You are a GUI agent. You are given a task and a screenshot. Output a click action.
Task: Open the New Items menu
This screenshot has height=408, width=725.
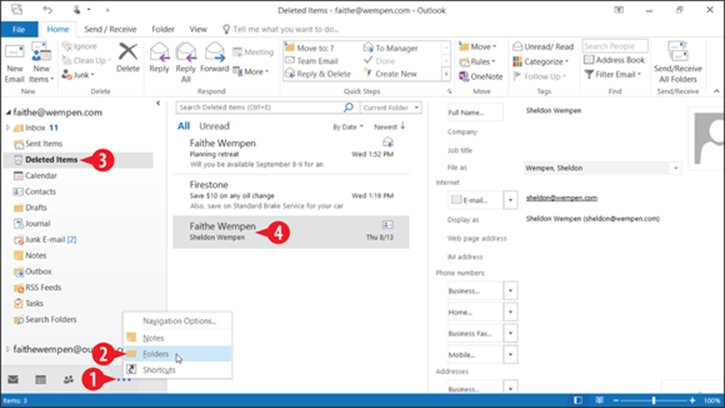tap(41, 62)
